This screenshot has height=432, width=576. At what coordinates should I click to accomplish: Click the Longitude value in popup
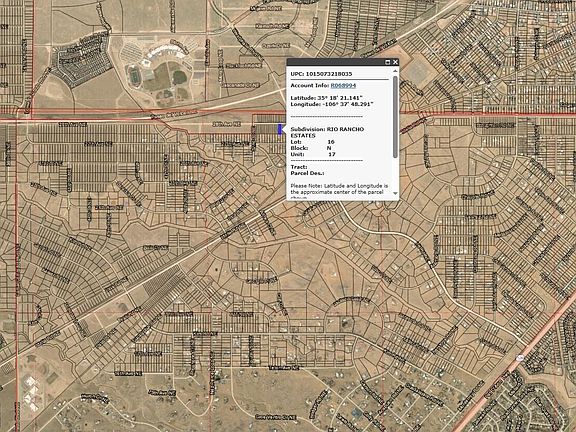(346, 104)
